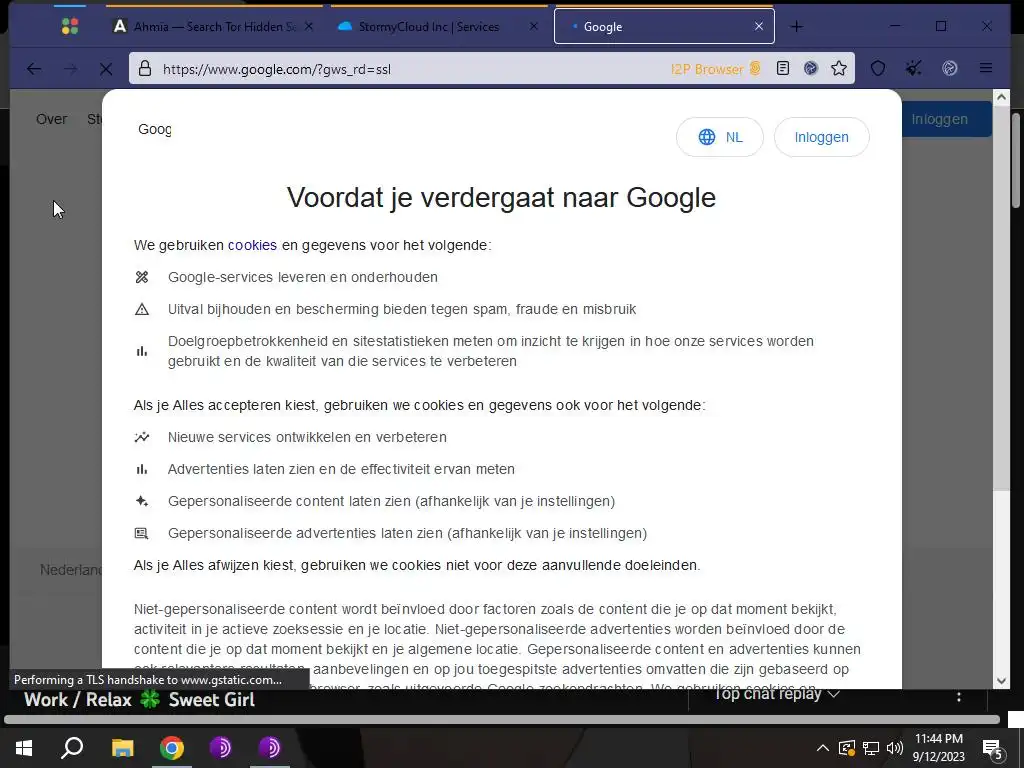Click the colorful apps icon before tabs
Image resolution: width=1024 pixels, height=768 pixels.
[70, 26]
